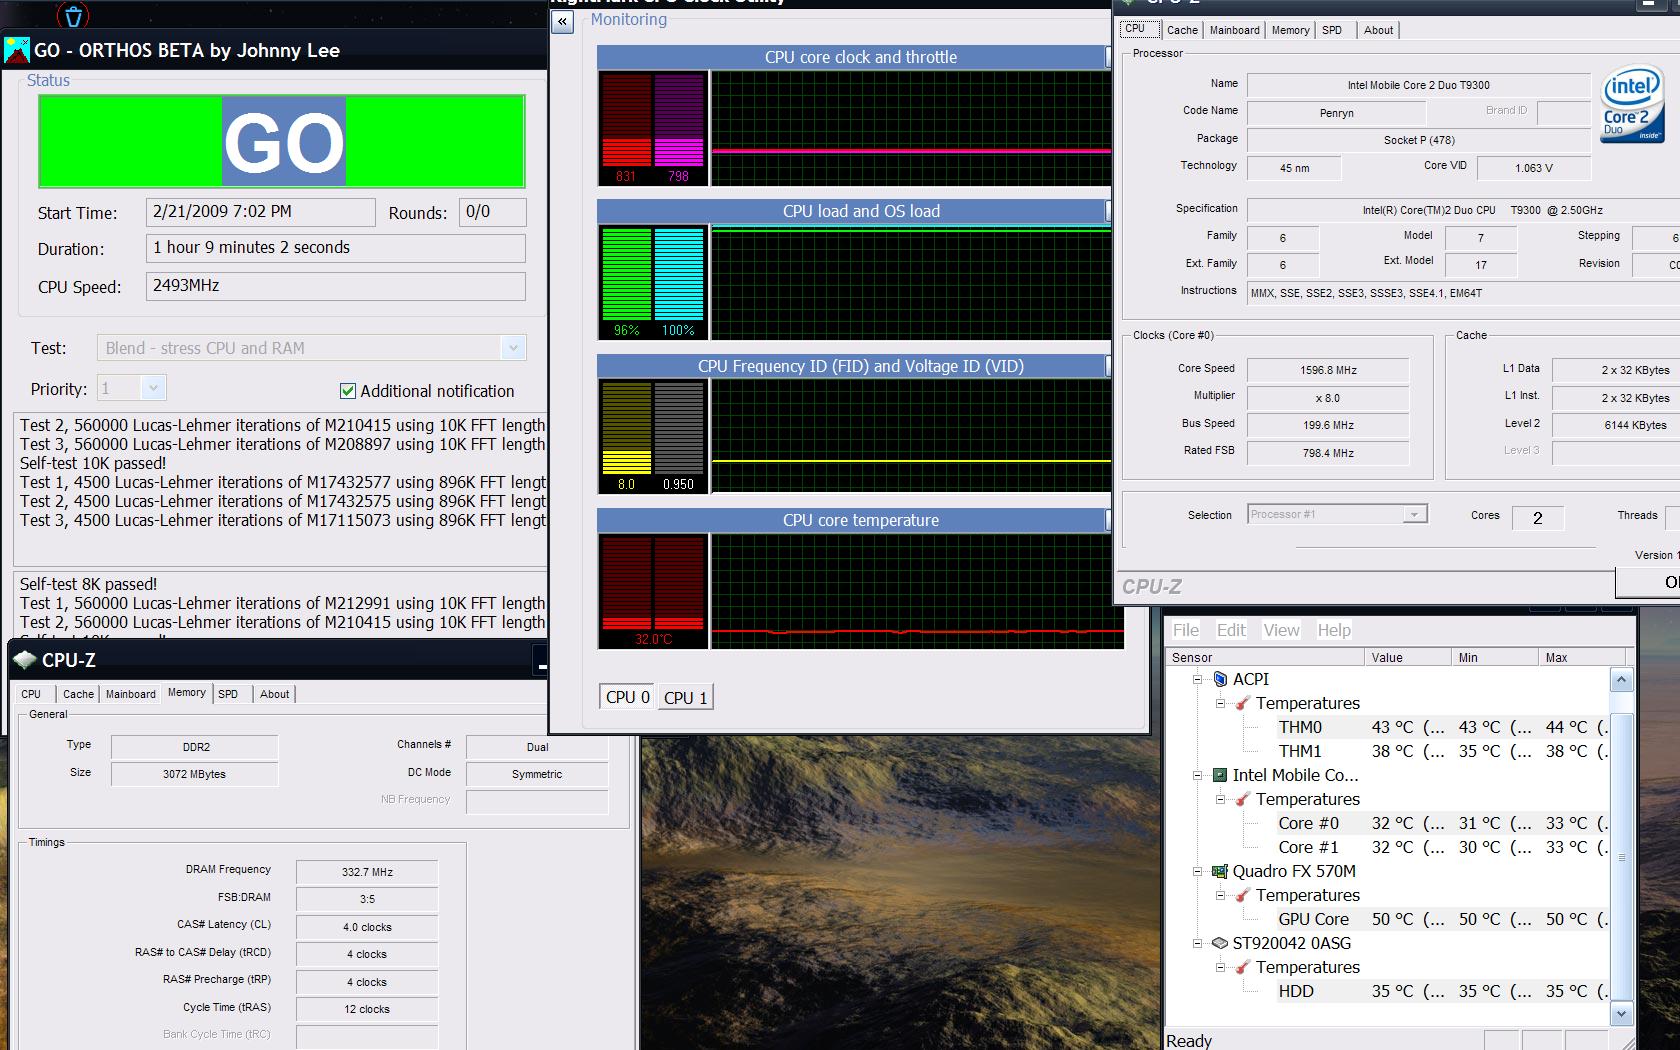Collapse the ST920042 0ASG node
The width and height of the screenshot is (1680, 1050).
click(1198, 943)
